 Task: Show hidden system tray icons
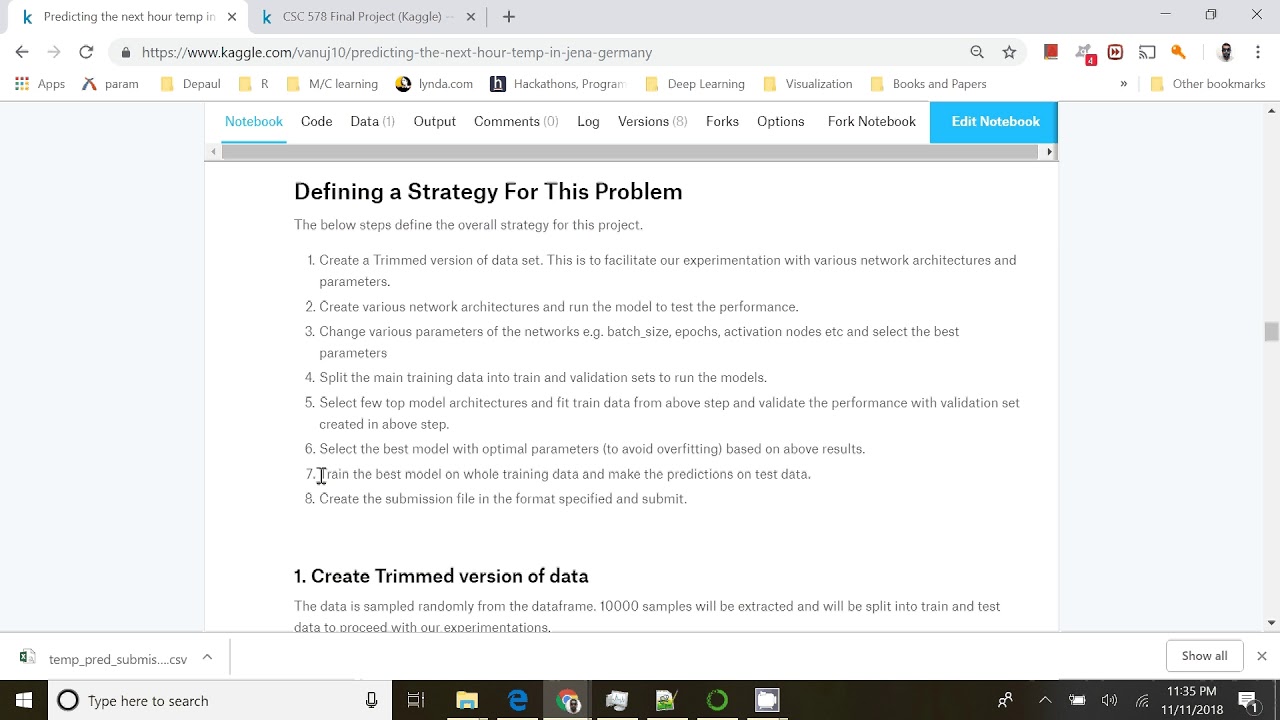(x=1045, y=700)
